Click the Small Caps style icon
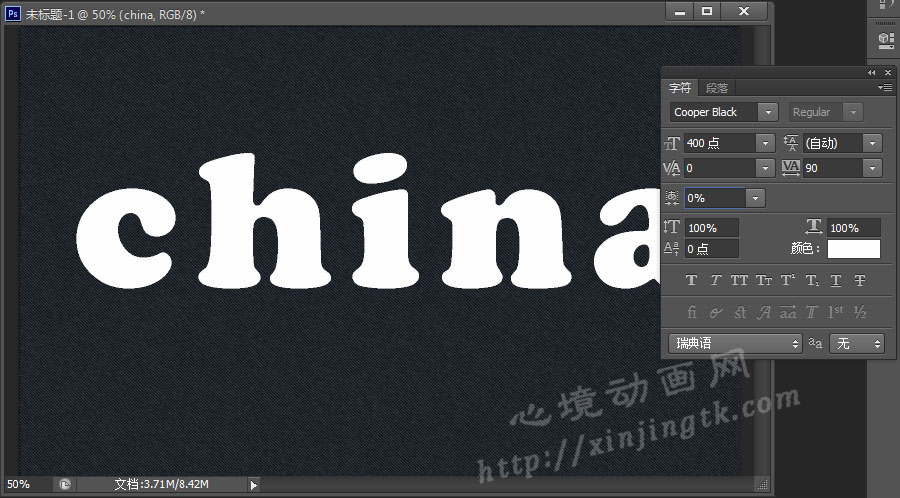Image resolution: width=900 pixels, height=498 pixels. tap(763, 281)
